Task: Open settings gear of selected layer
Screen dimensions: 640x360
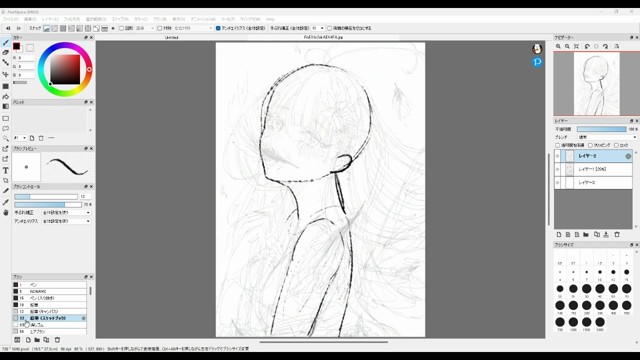Action: pyautogui.click(x=628, y=156)
